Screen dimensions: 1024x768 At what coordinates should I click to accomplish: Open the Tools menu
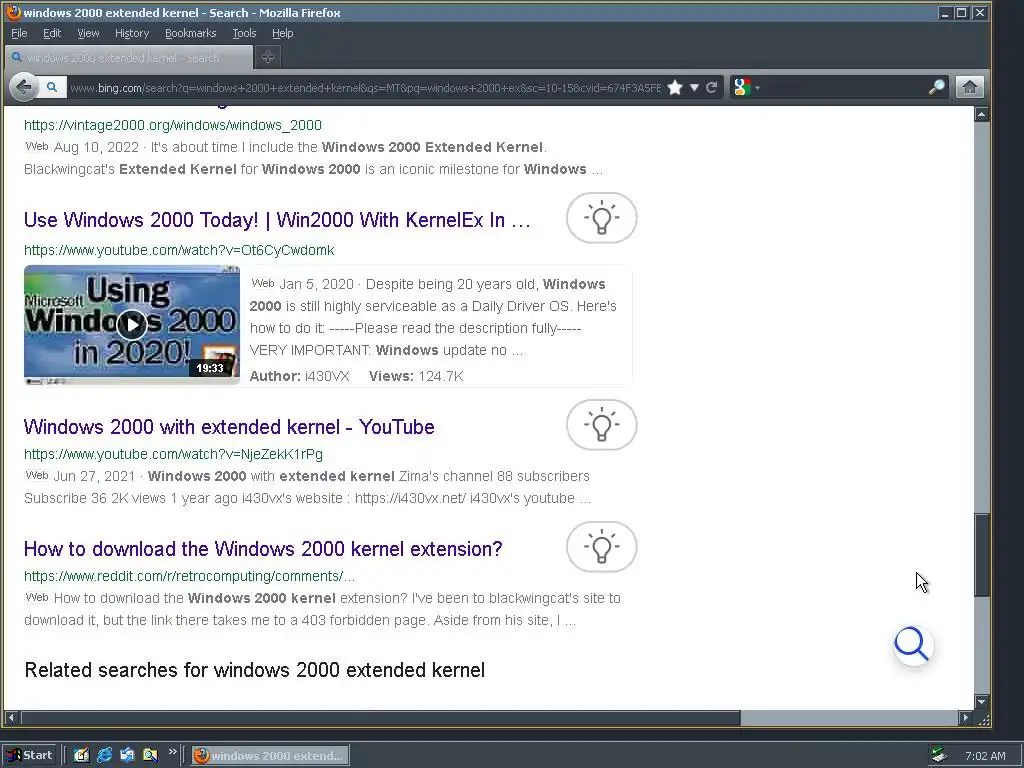244,33
